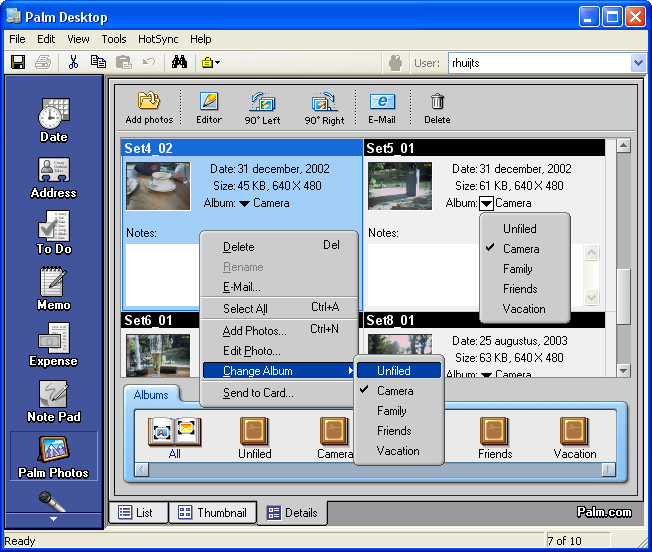Click the Cut scissors icon
This screenshot has width=652, height=552.
[x=73, y=62]
